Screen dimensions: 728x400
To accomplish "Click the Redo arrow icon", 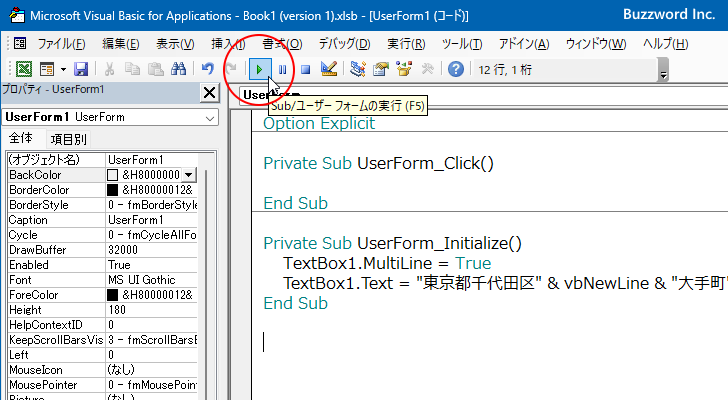I will click(231, 69).
